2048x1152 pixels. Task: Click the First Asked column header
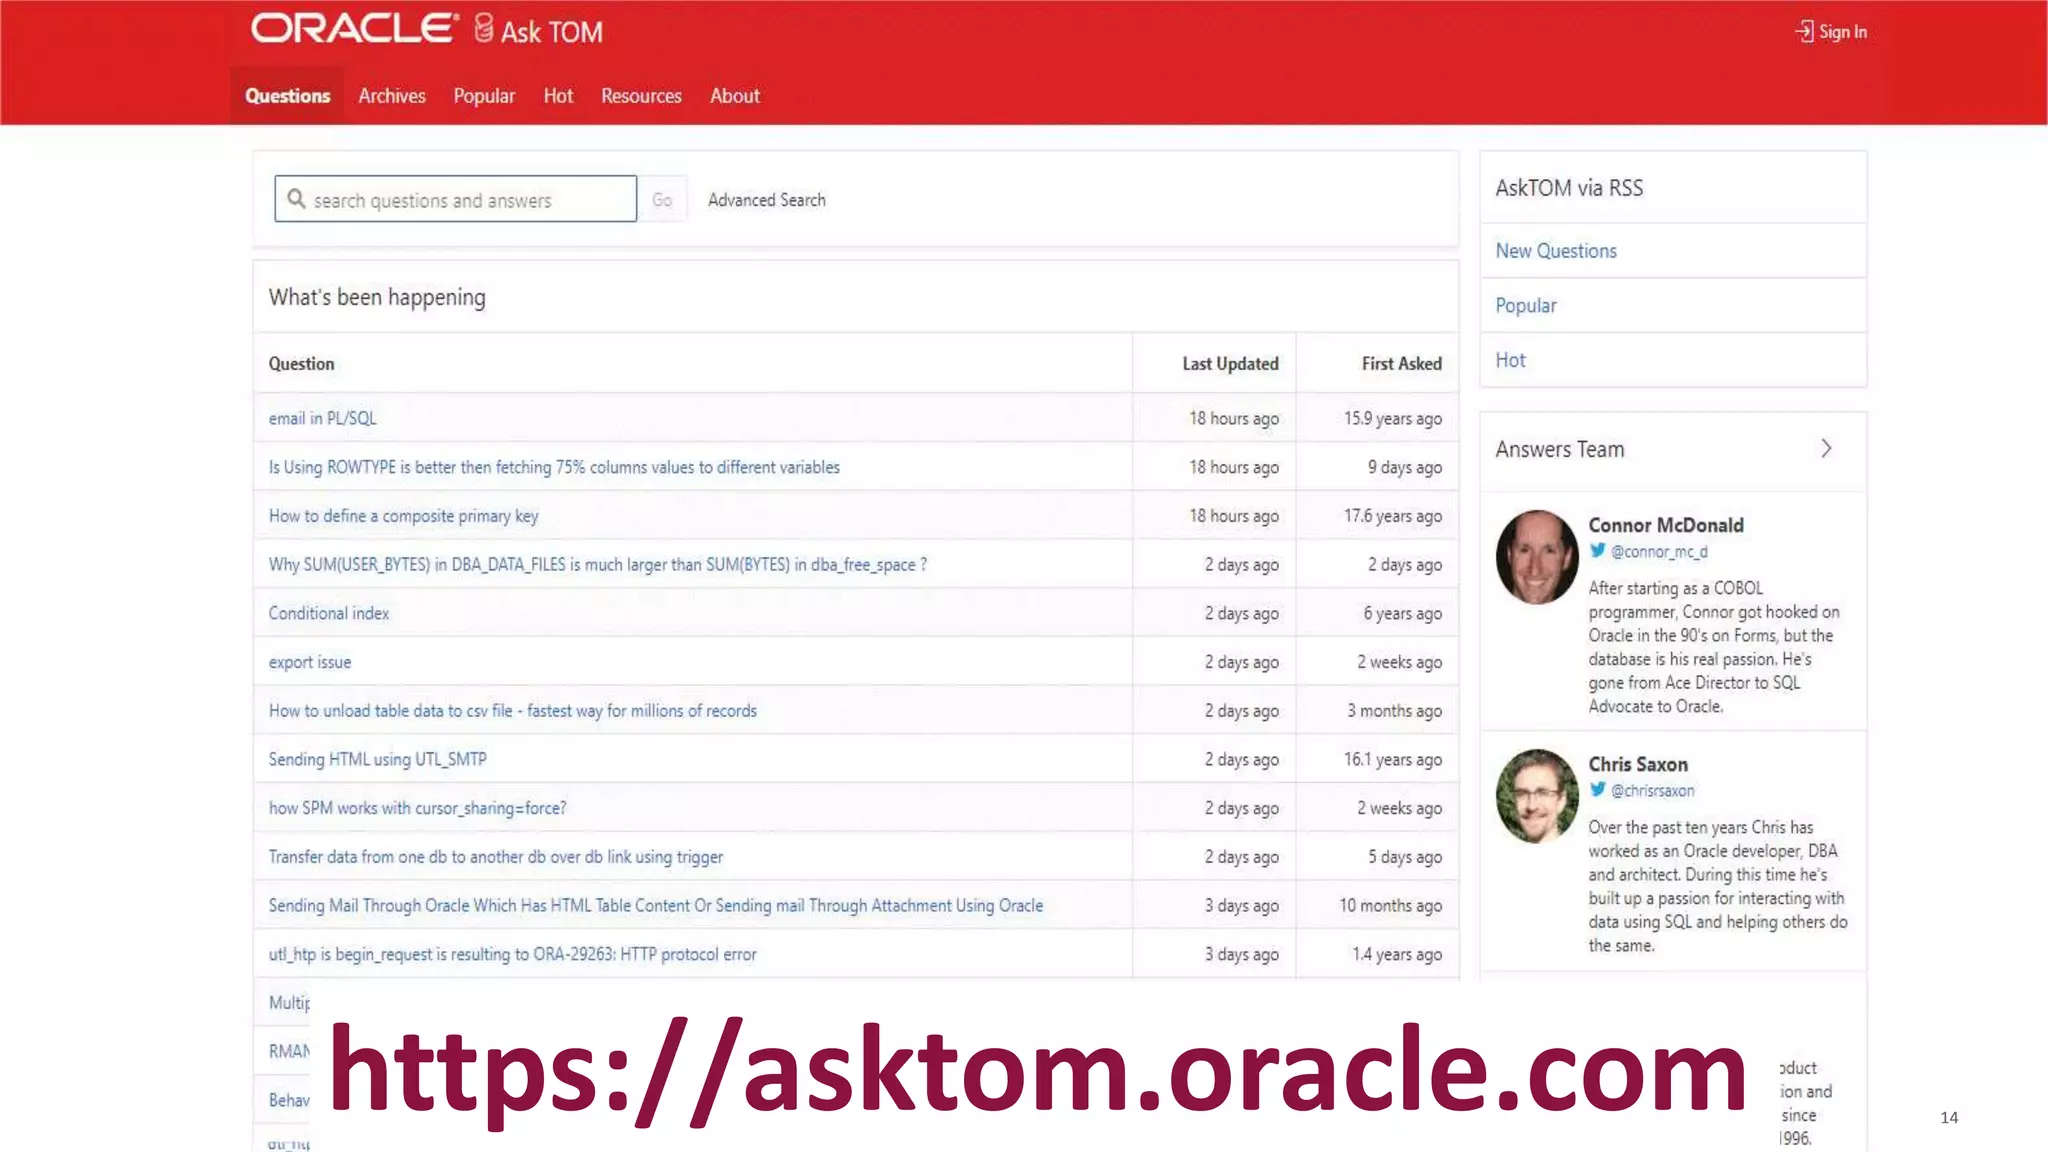pos(1401,364)
